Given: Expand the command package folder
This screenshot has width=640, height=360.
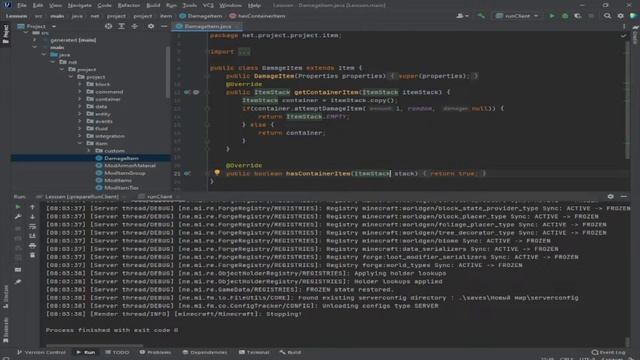Looking at the screenshot, I should tap(80, 92).
